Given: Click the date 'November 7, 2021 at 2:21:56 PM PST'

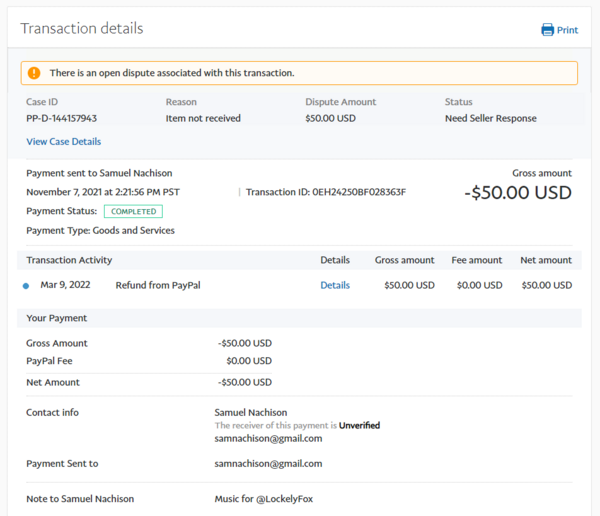Looking at the screenshot, I should [x=103, y=192].
